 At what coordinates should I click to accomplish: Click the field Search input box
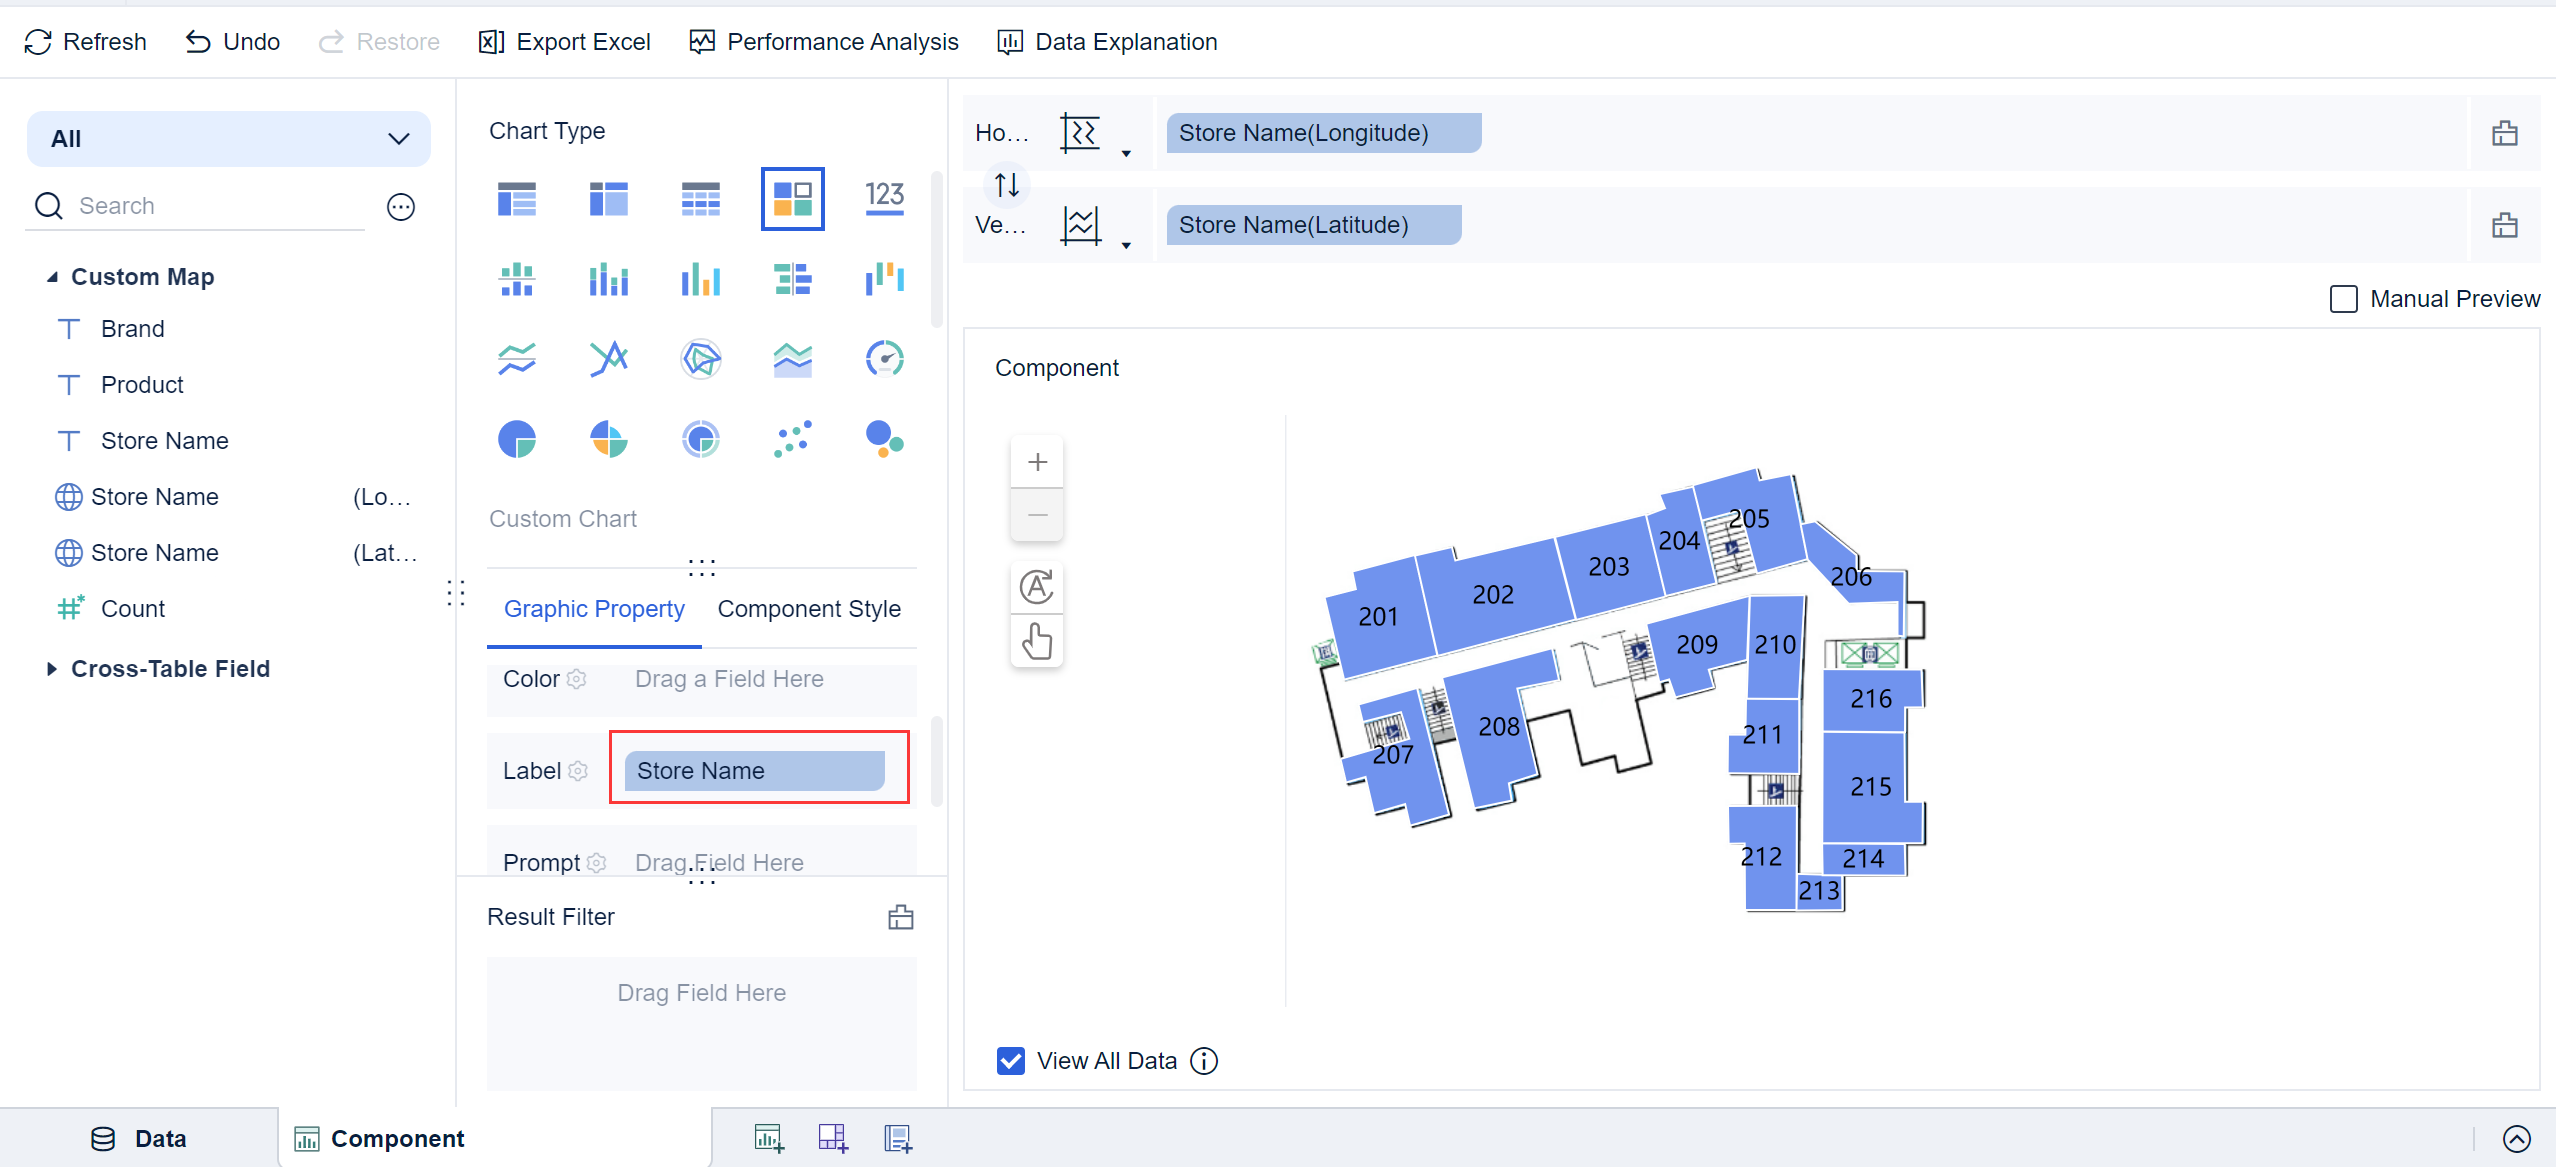(197, 206)
